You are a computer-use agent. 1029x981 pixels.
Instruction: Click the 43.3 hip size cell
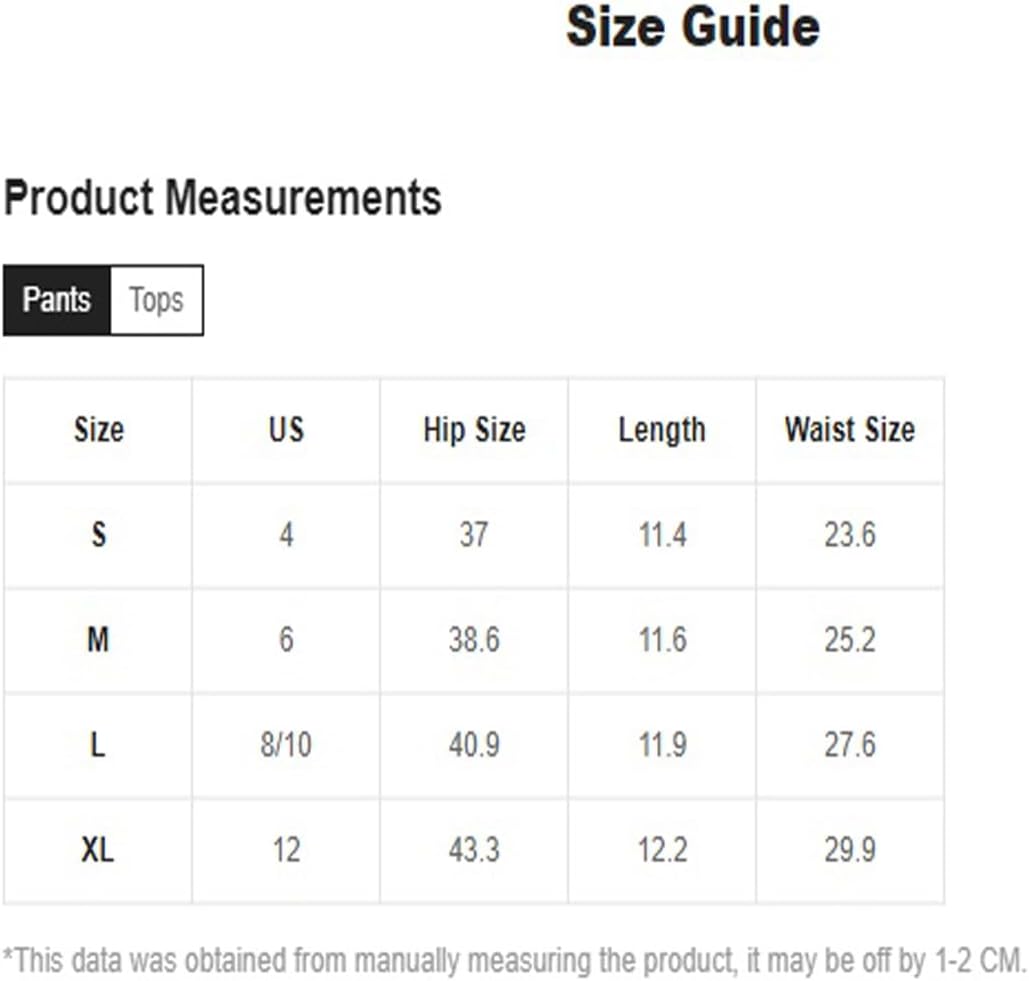474,850
